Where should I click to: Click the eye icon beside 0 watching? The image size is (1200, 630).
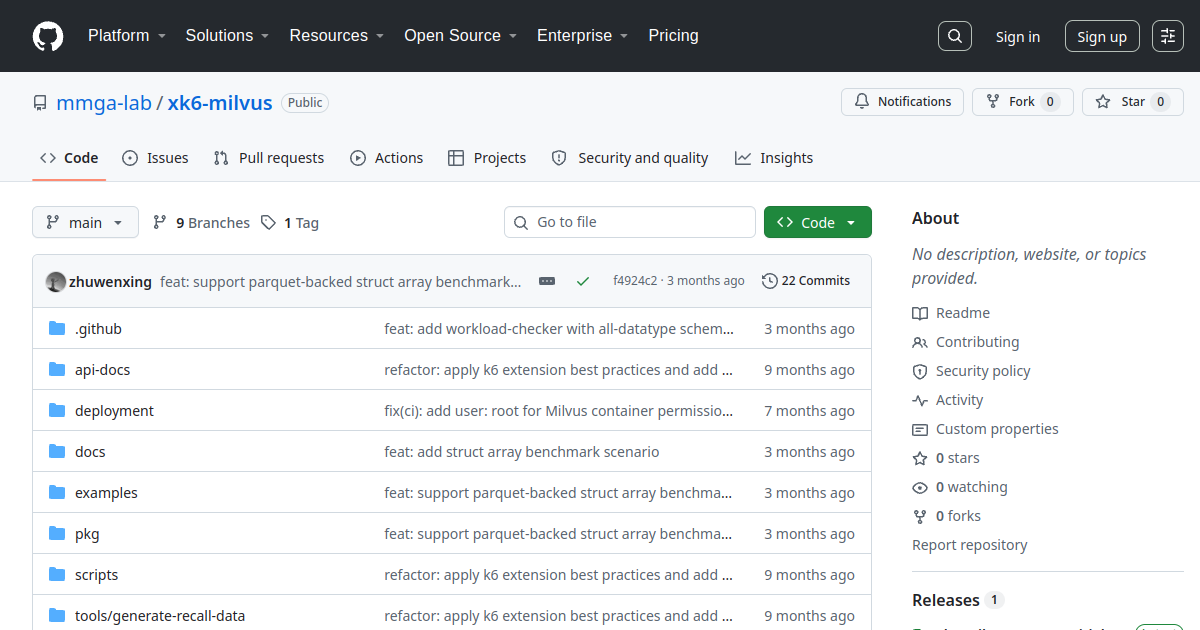point(920,487)
